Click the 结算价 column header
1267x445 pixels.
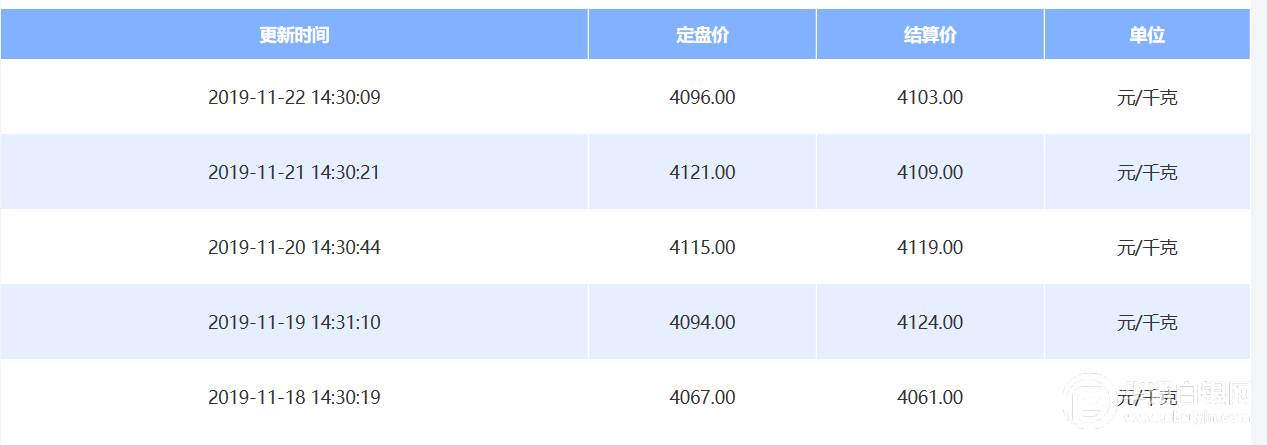pos(930,35)
